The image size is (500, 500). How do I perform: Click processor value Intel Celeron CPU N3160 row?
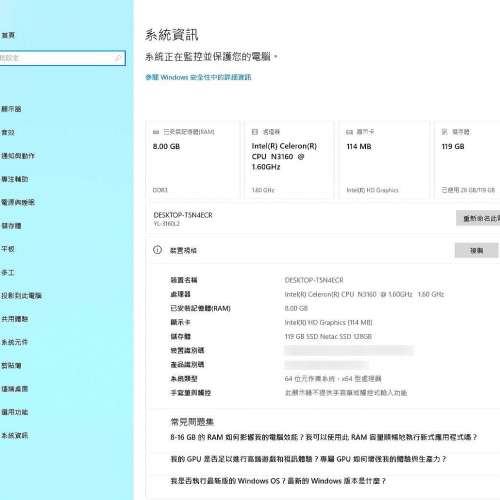click(x=364, y=294)
